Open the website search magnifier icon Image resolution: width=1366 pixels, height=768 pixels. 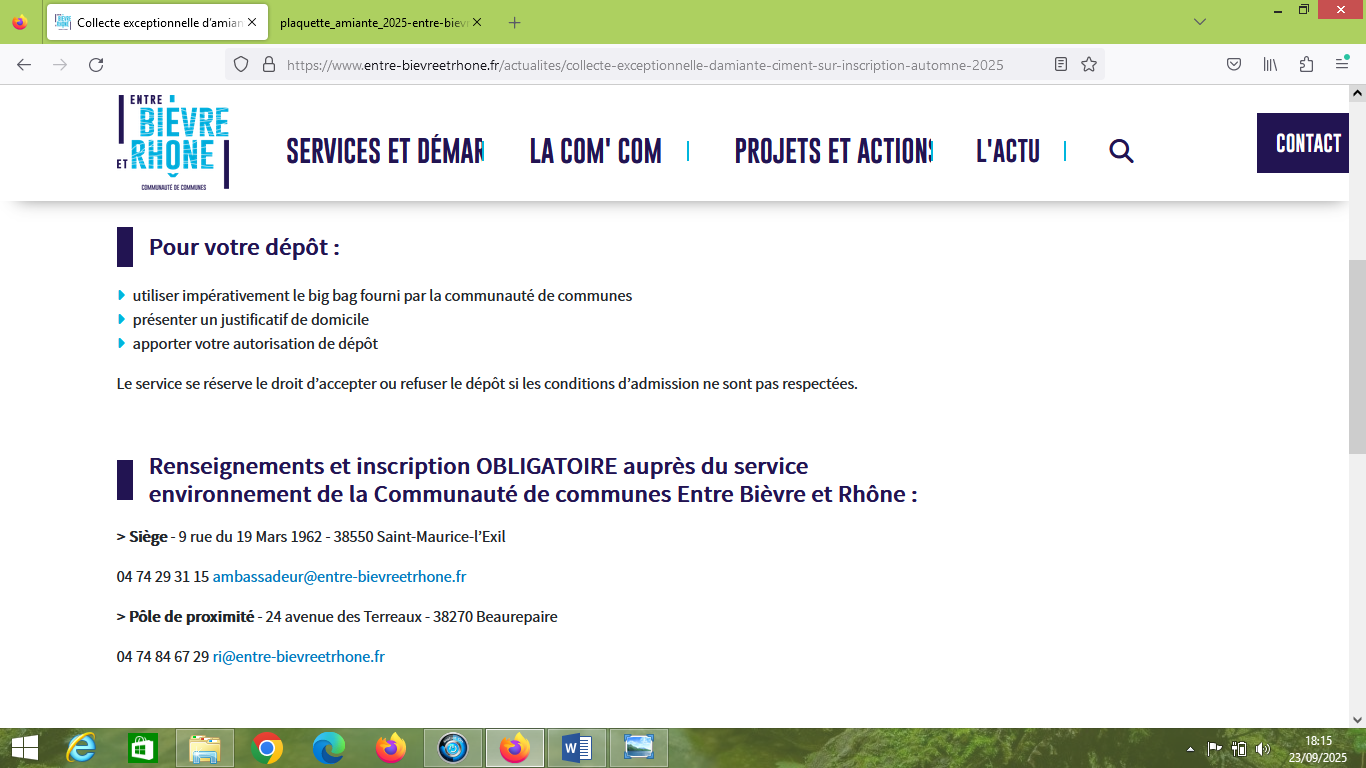[x=1121, y=151]
